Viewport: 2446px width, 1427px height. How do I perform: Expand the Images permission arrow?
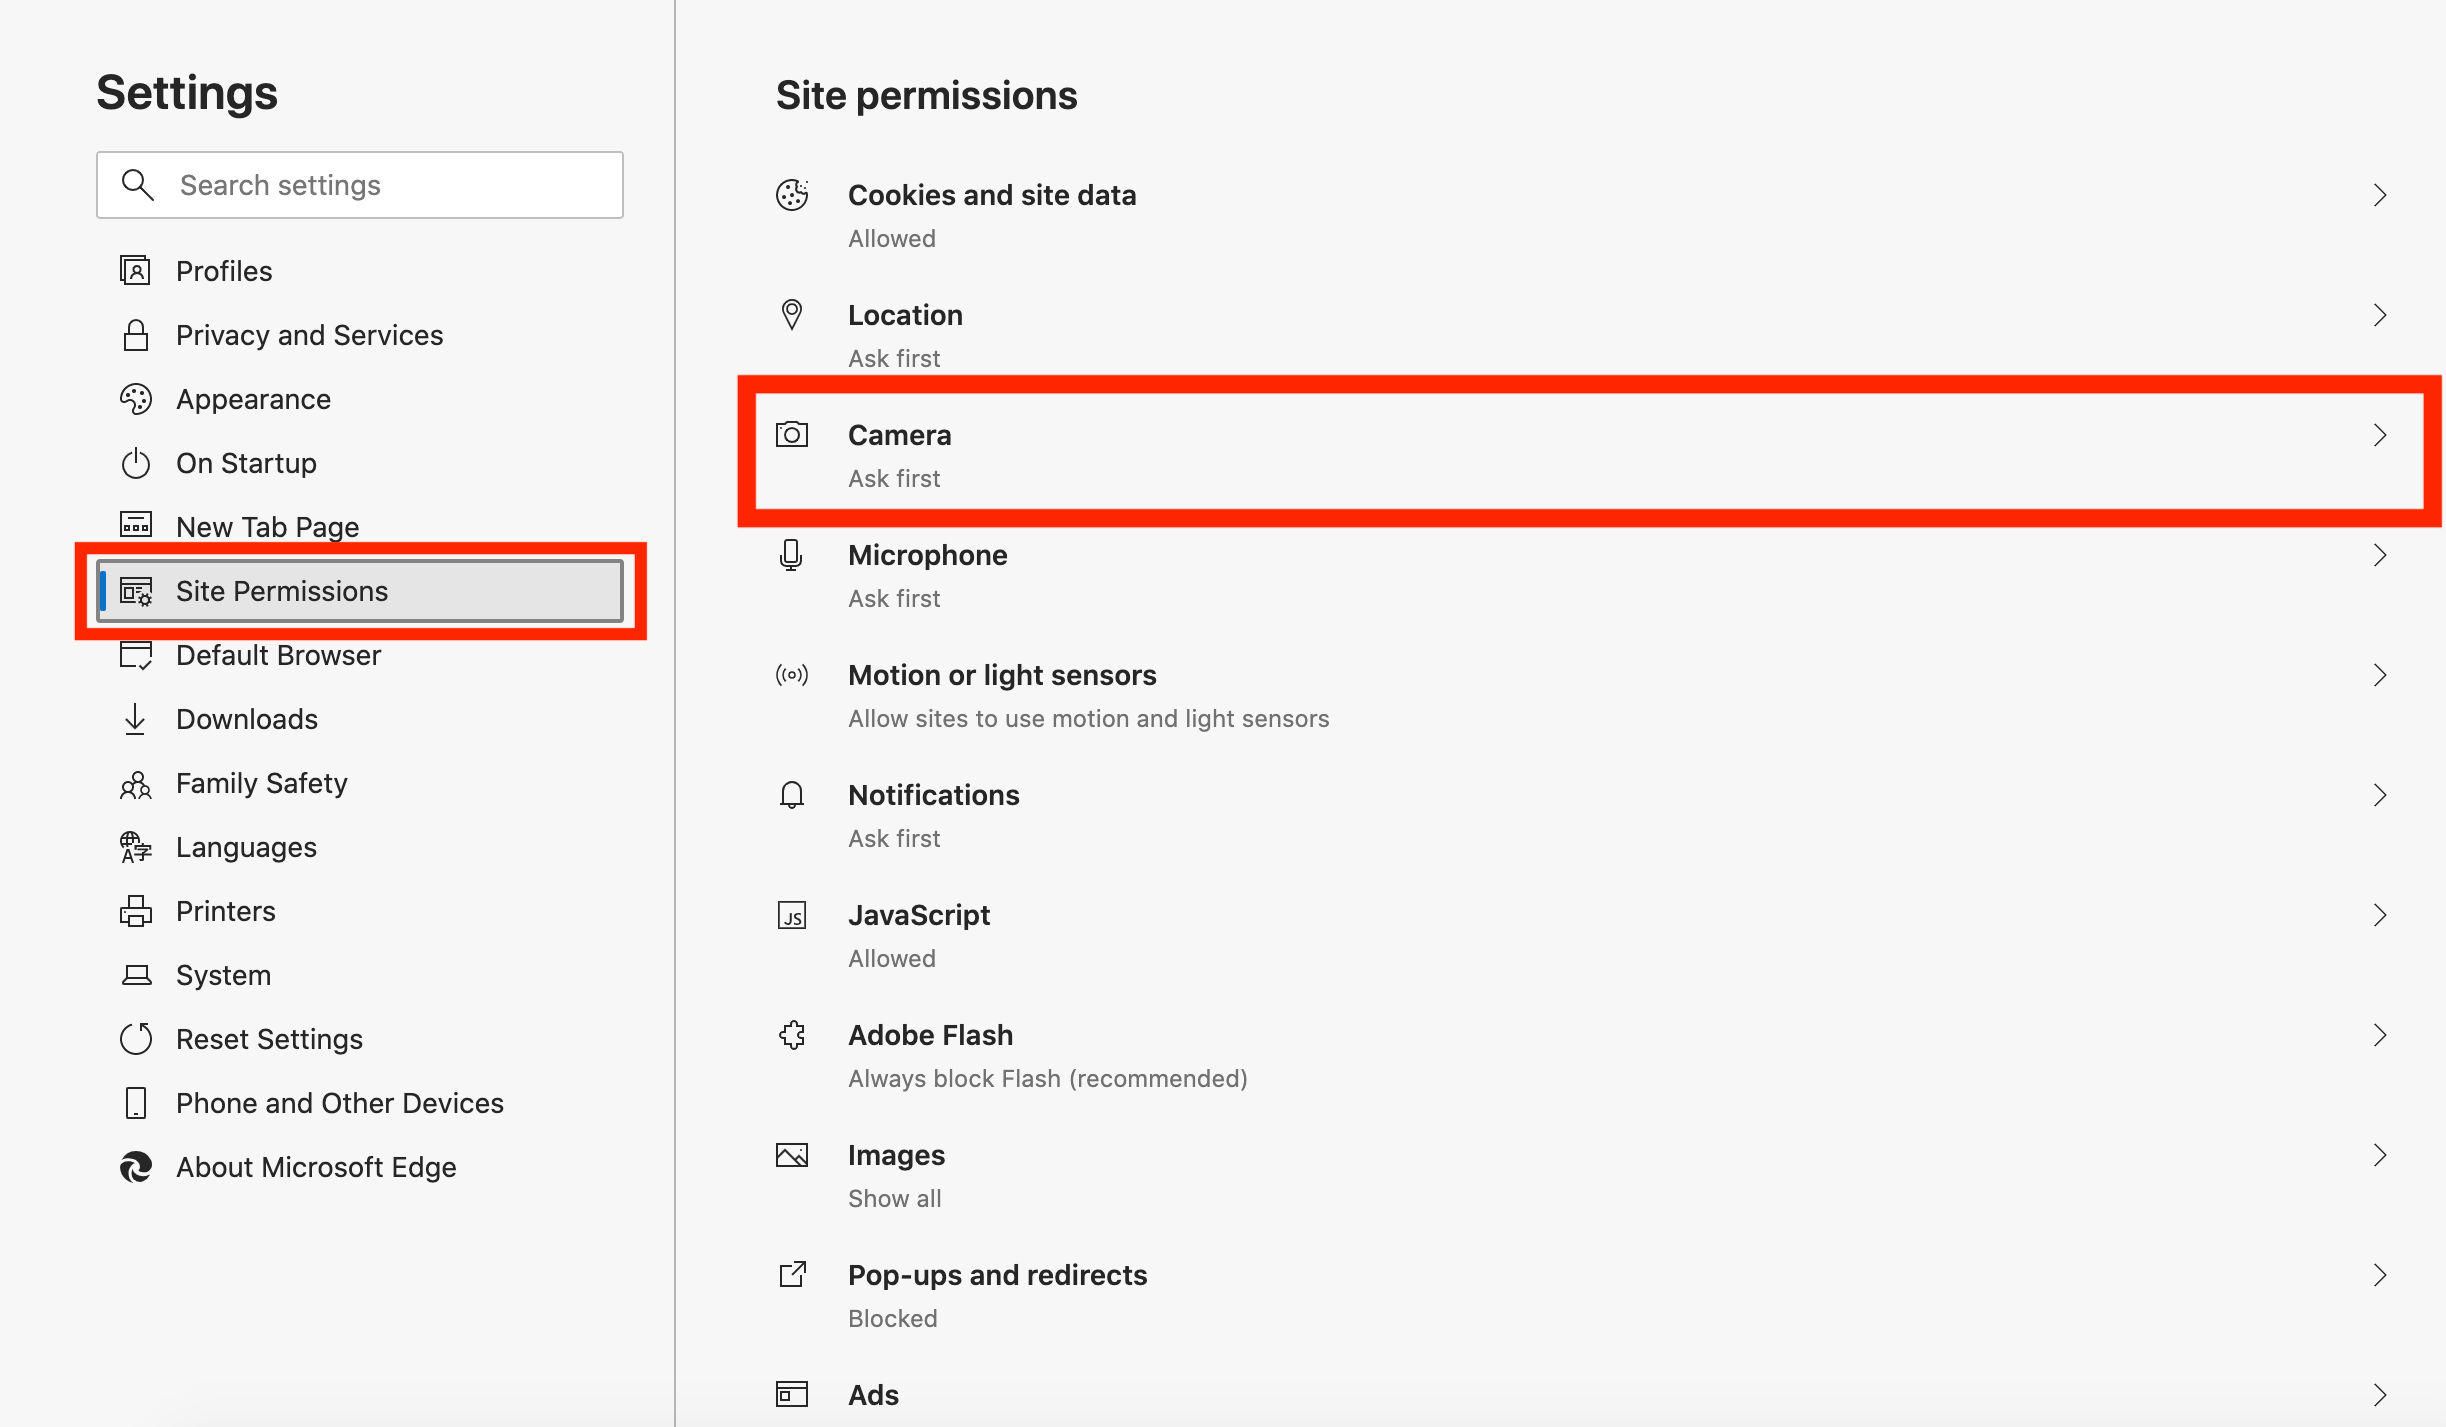2380,1155
